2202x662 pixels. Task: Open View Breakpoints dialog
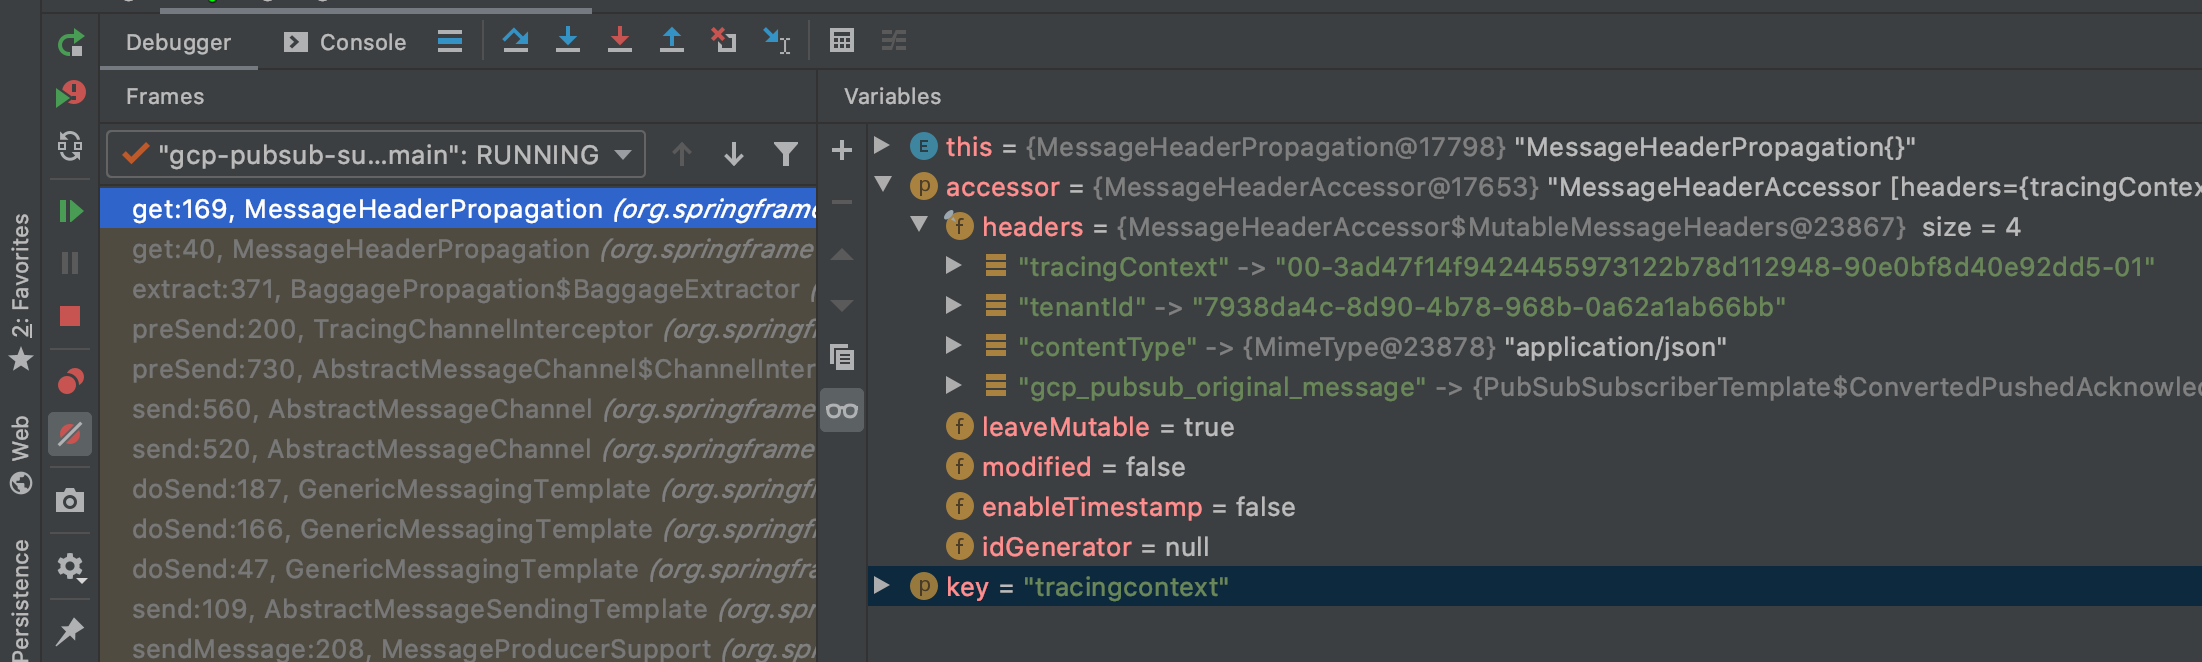click(70, 381)
